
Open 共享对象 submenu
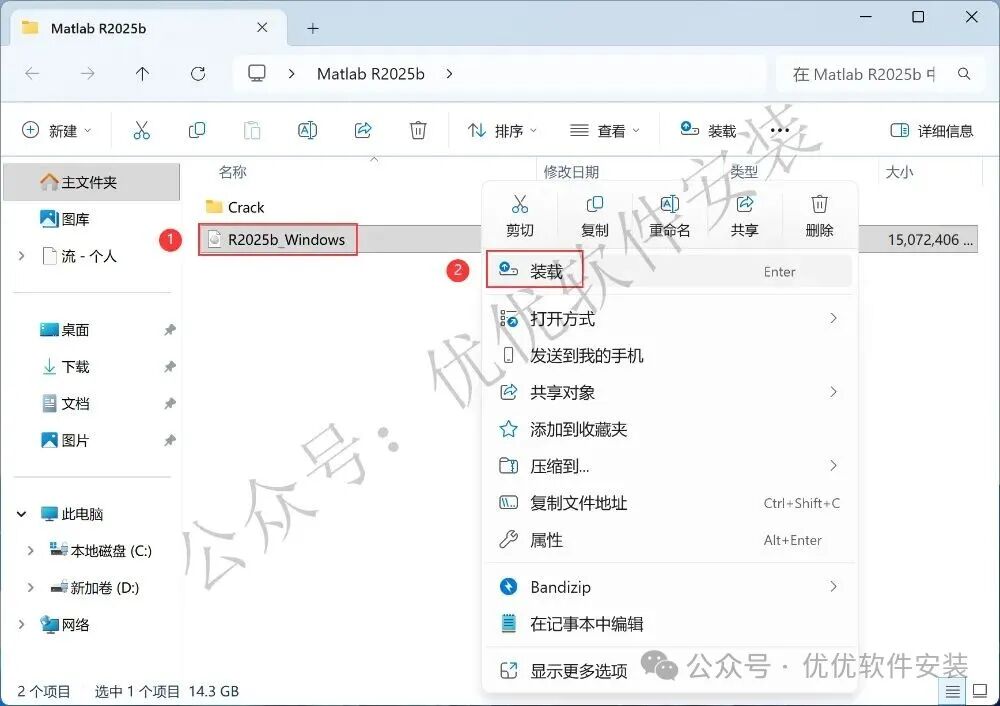coord(669,392)
